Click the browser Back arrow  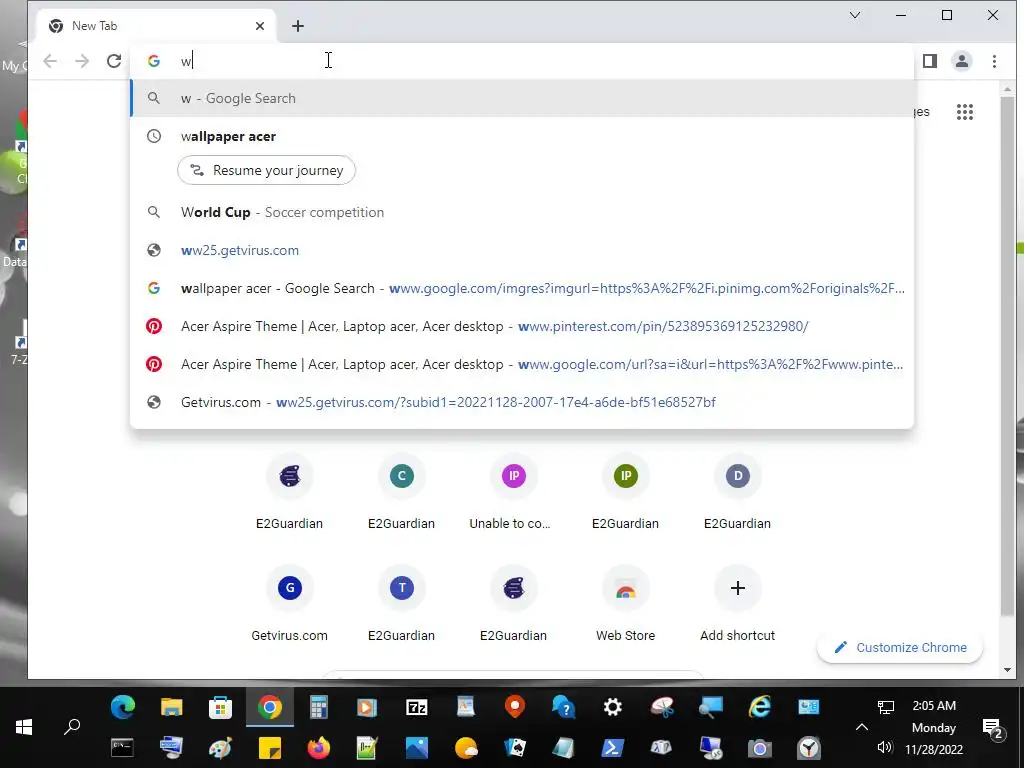click(x=50, y=61)
